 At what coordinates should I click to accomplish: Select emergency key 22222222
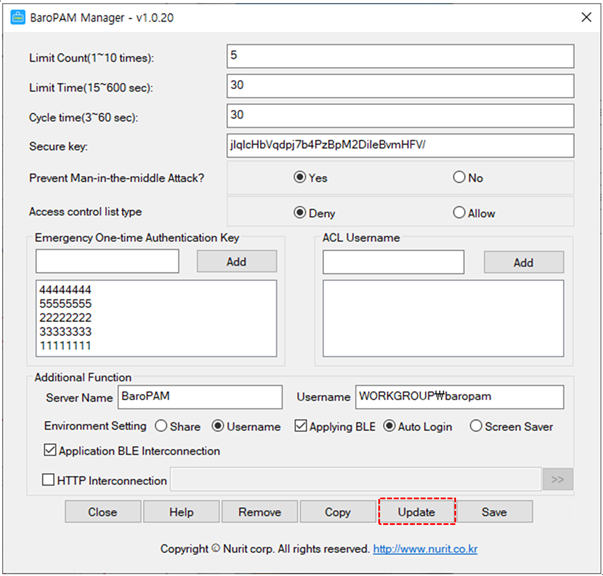(65, 318)
